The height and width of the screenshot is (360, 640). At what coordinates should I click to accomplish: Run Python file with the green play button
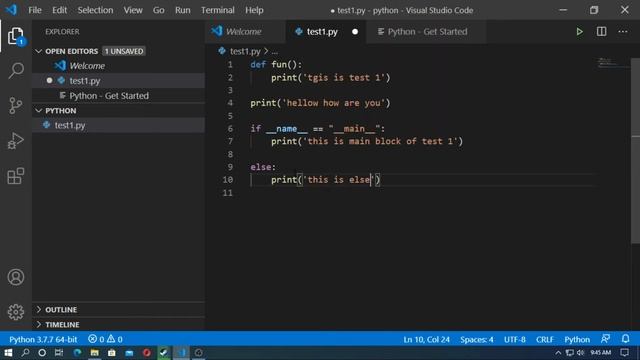point(579,31)
